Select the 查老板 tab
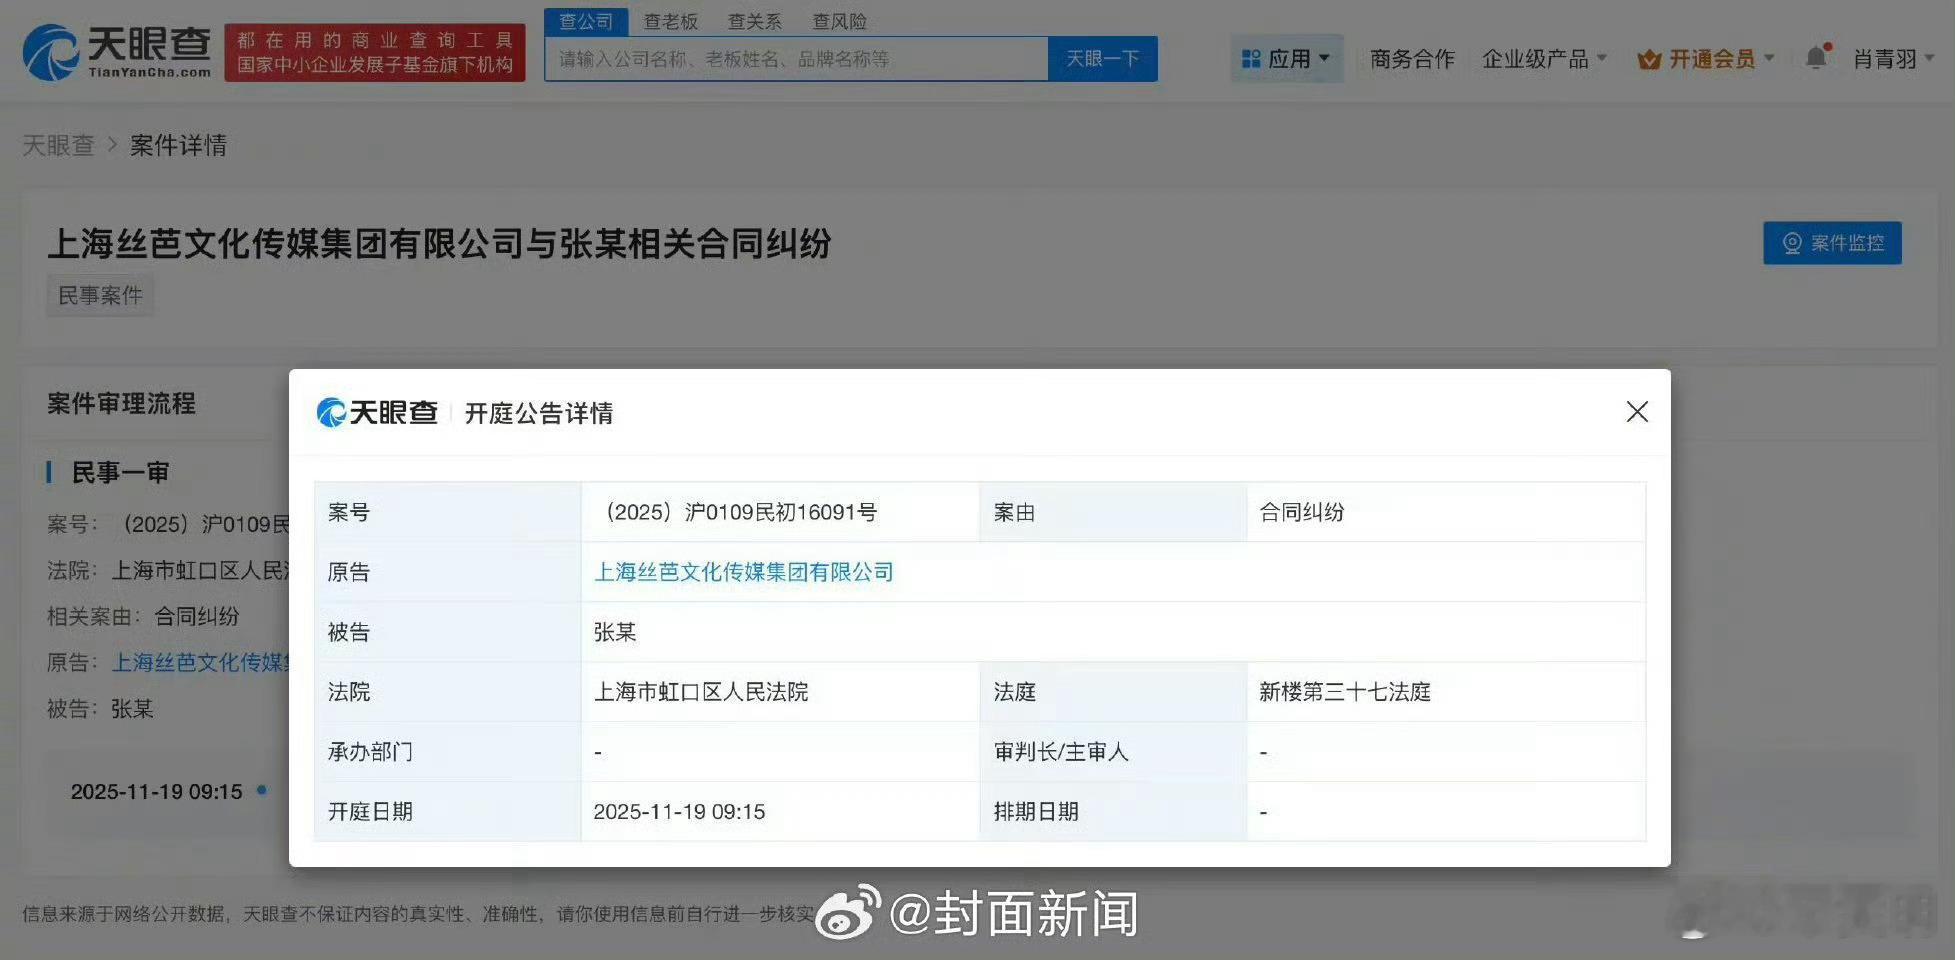The height and width of the screenshot is (960, 1955). tap(670, 21)
